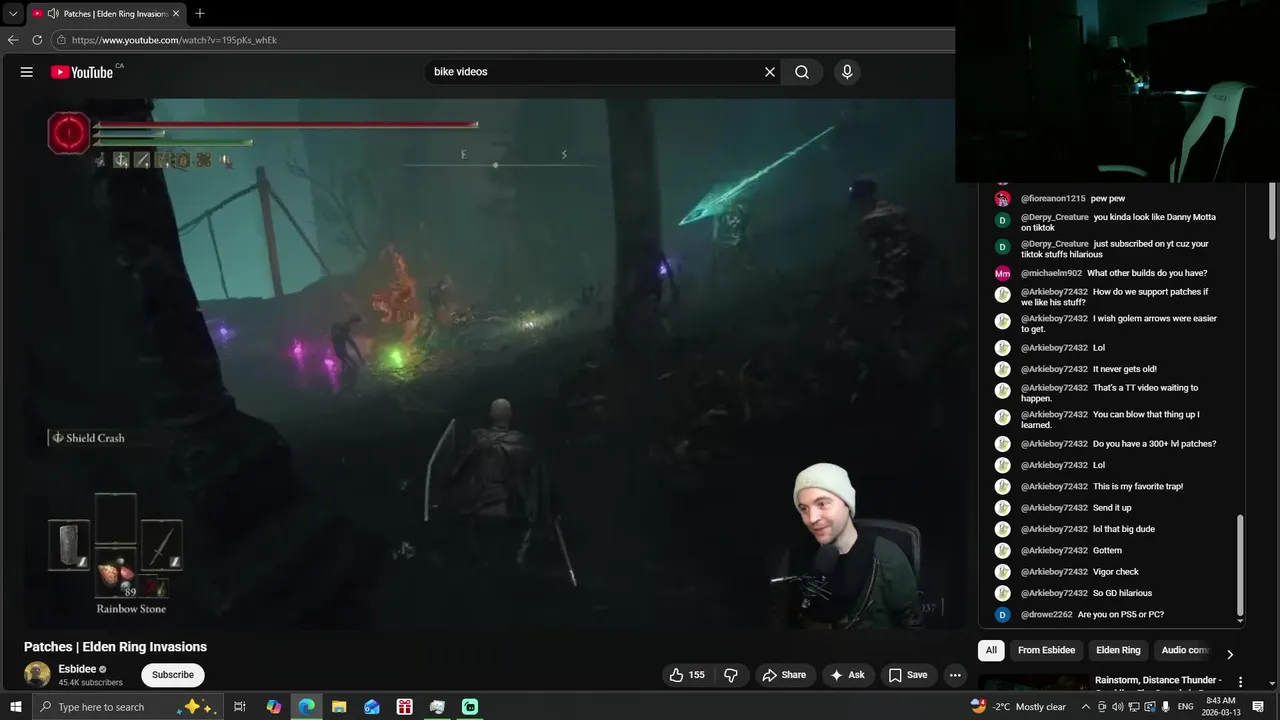Select the Elden Ring chip

pyautogui.click(x=1118, y=650)
